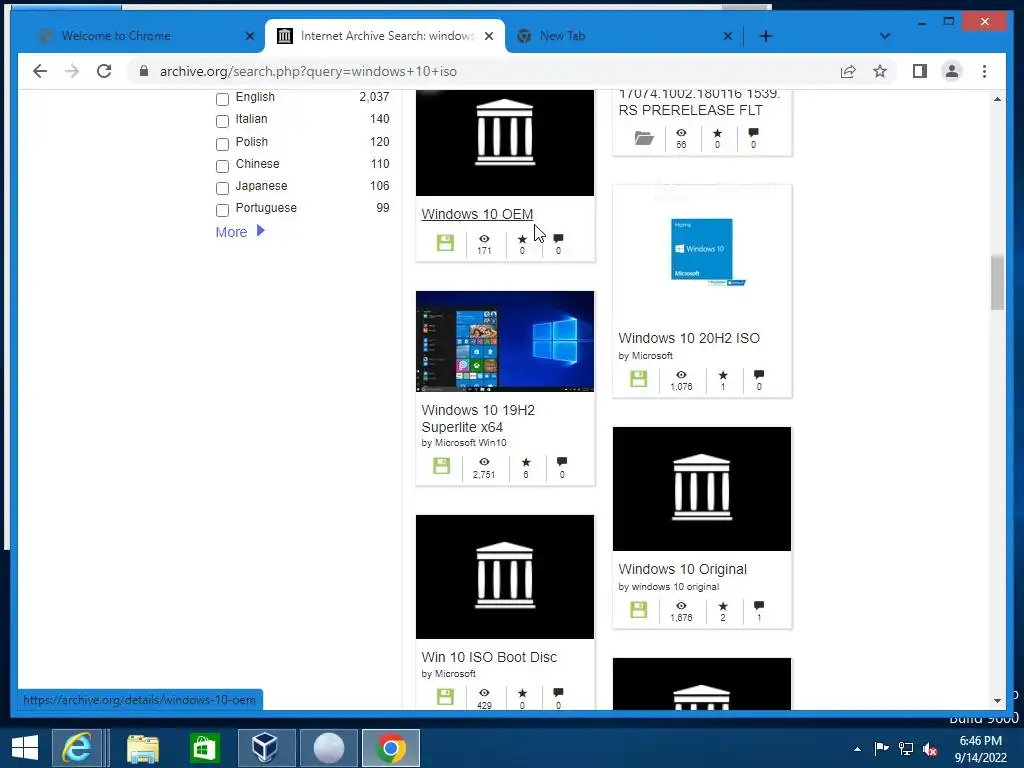Image resolution: width=1024 pixels, height=768 pixels.
Task: Open the Windows 10 Original title
Action: 682,569
